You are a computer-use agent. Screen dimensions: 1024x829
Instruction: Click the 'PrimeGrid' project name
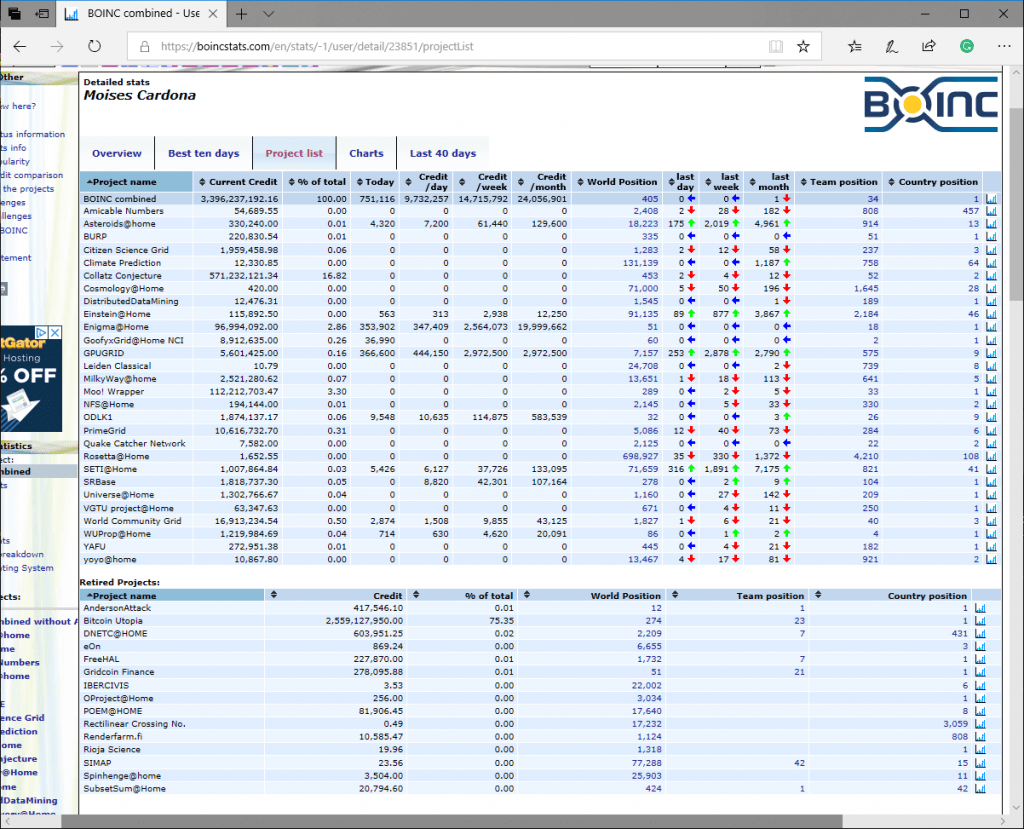tap(104, 431)
